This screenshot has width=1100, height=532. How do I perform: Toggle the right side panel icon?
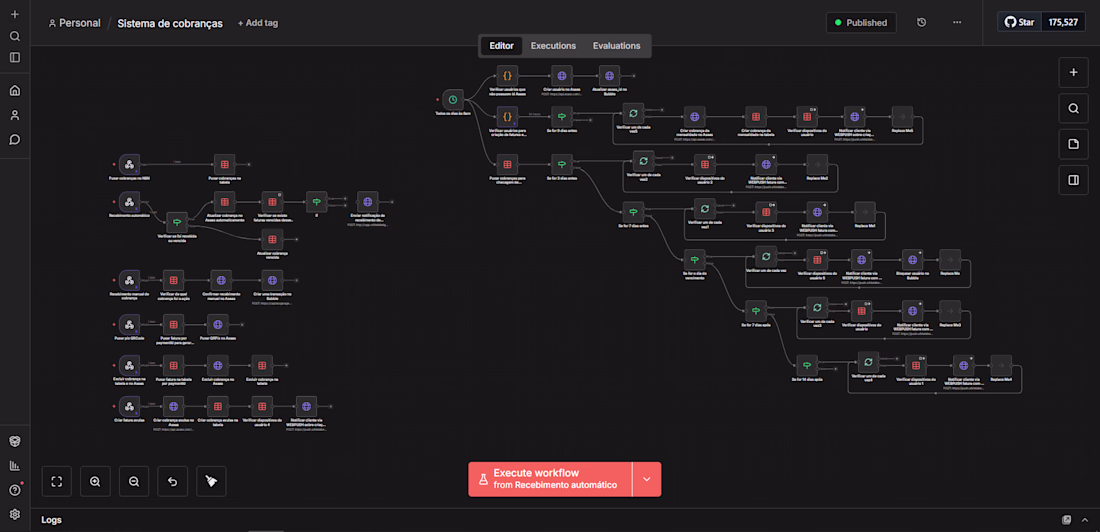1073,180
